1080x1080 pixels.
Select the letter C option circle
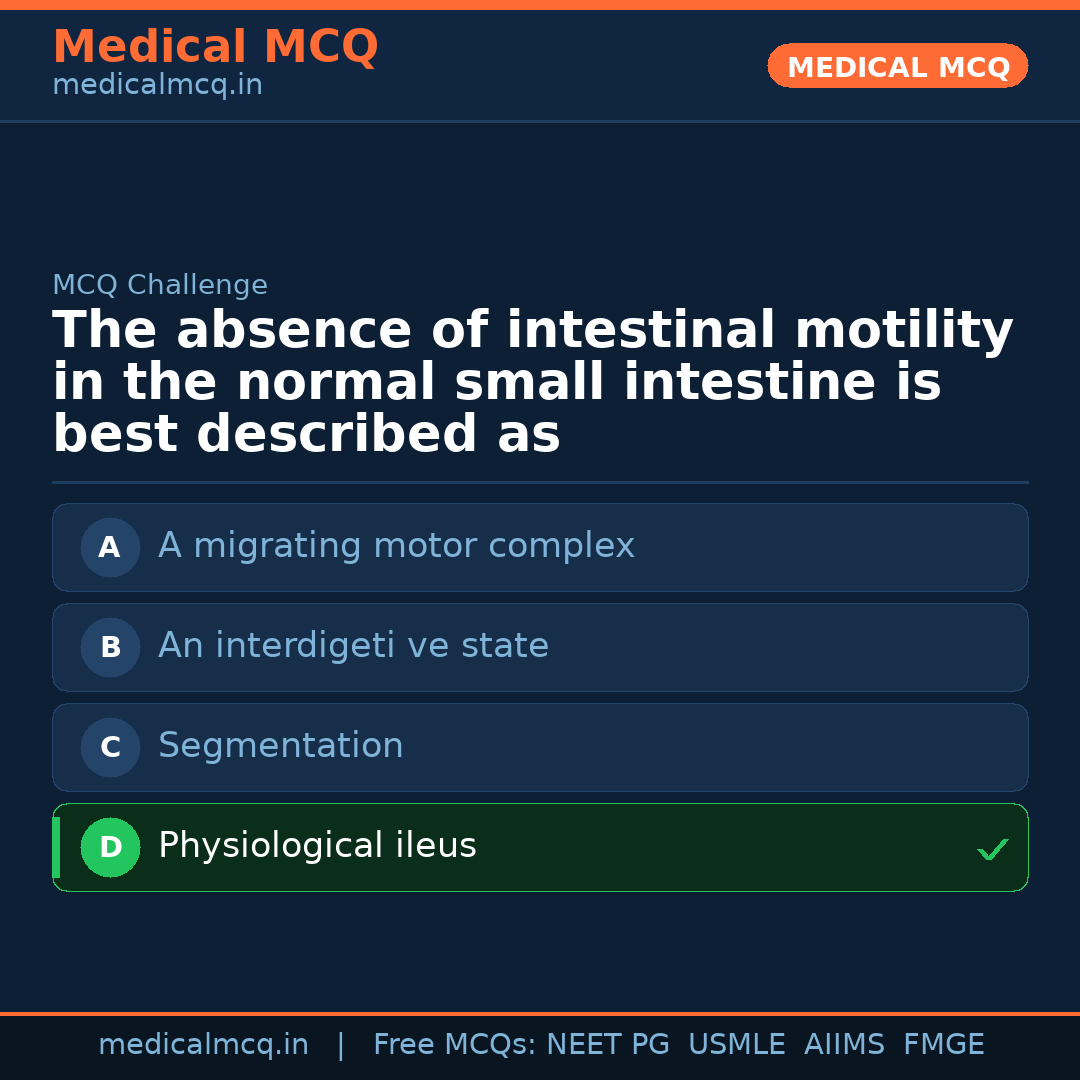click(110, 747)
